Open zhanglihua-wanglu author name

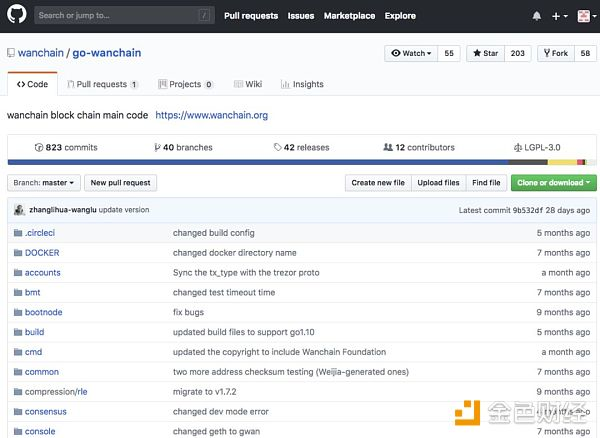[63, 210]
